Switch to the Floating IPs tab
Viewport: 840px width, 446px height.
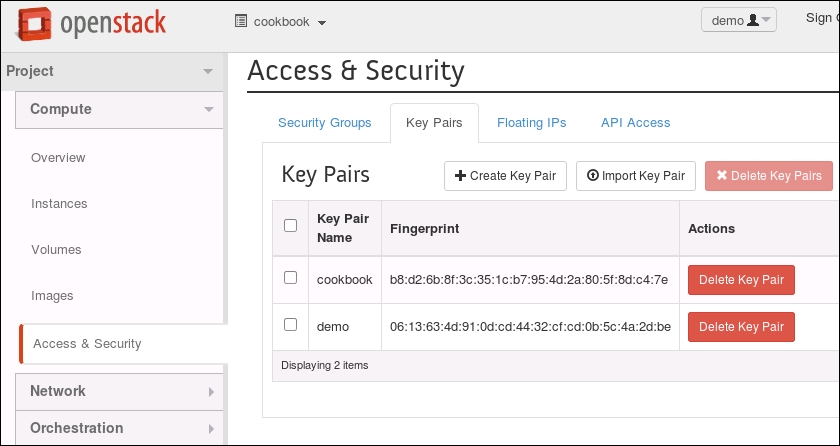point(531,123)
